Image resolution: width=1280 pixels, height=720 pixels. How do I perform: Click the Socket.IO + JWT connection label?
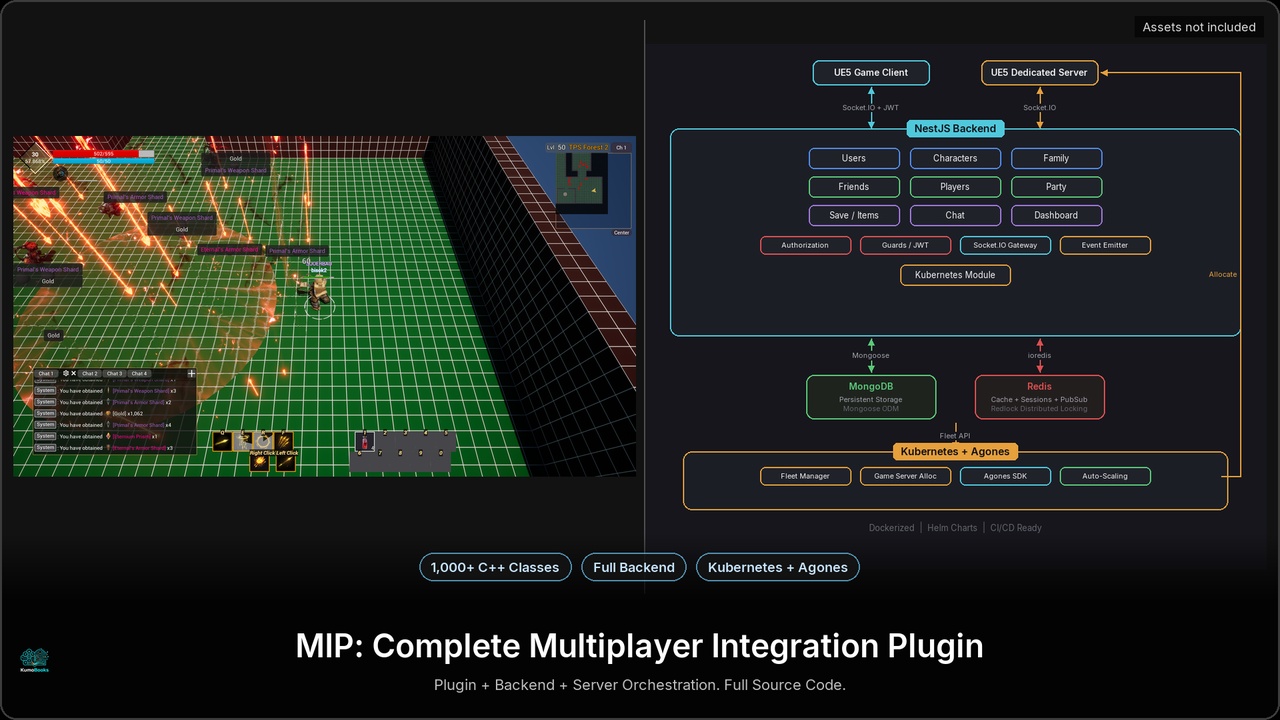(871, 107)
